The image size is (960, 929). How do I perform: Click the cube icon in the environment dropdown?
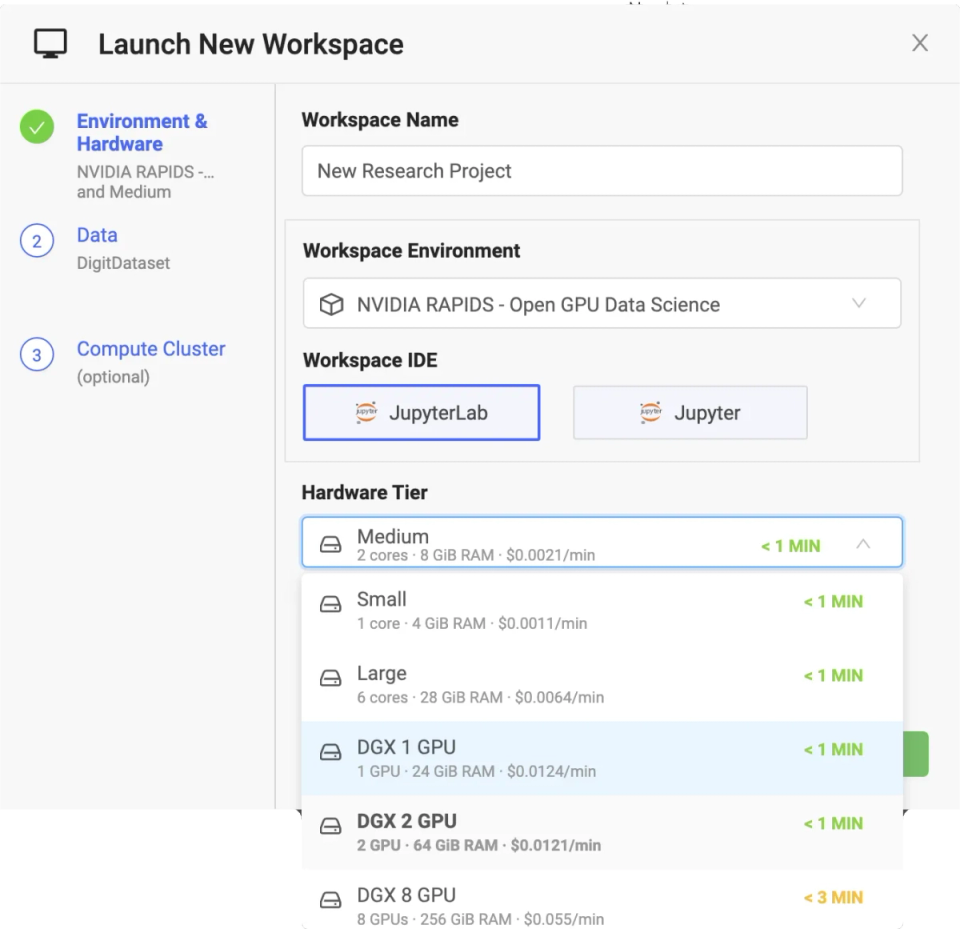[x=331, y=304]
